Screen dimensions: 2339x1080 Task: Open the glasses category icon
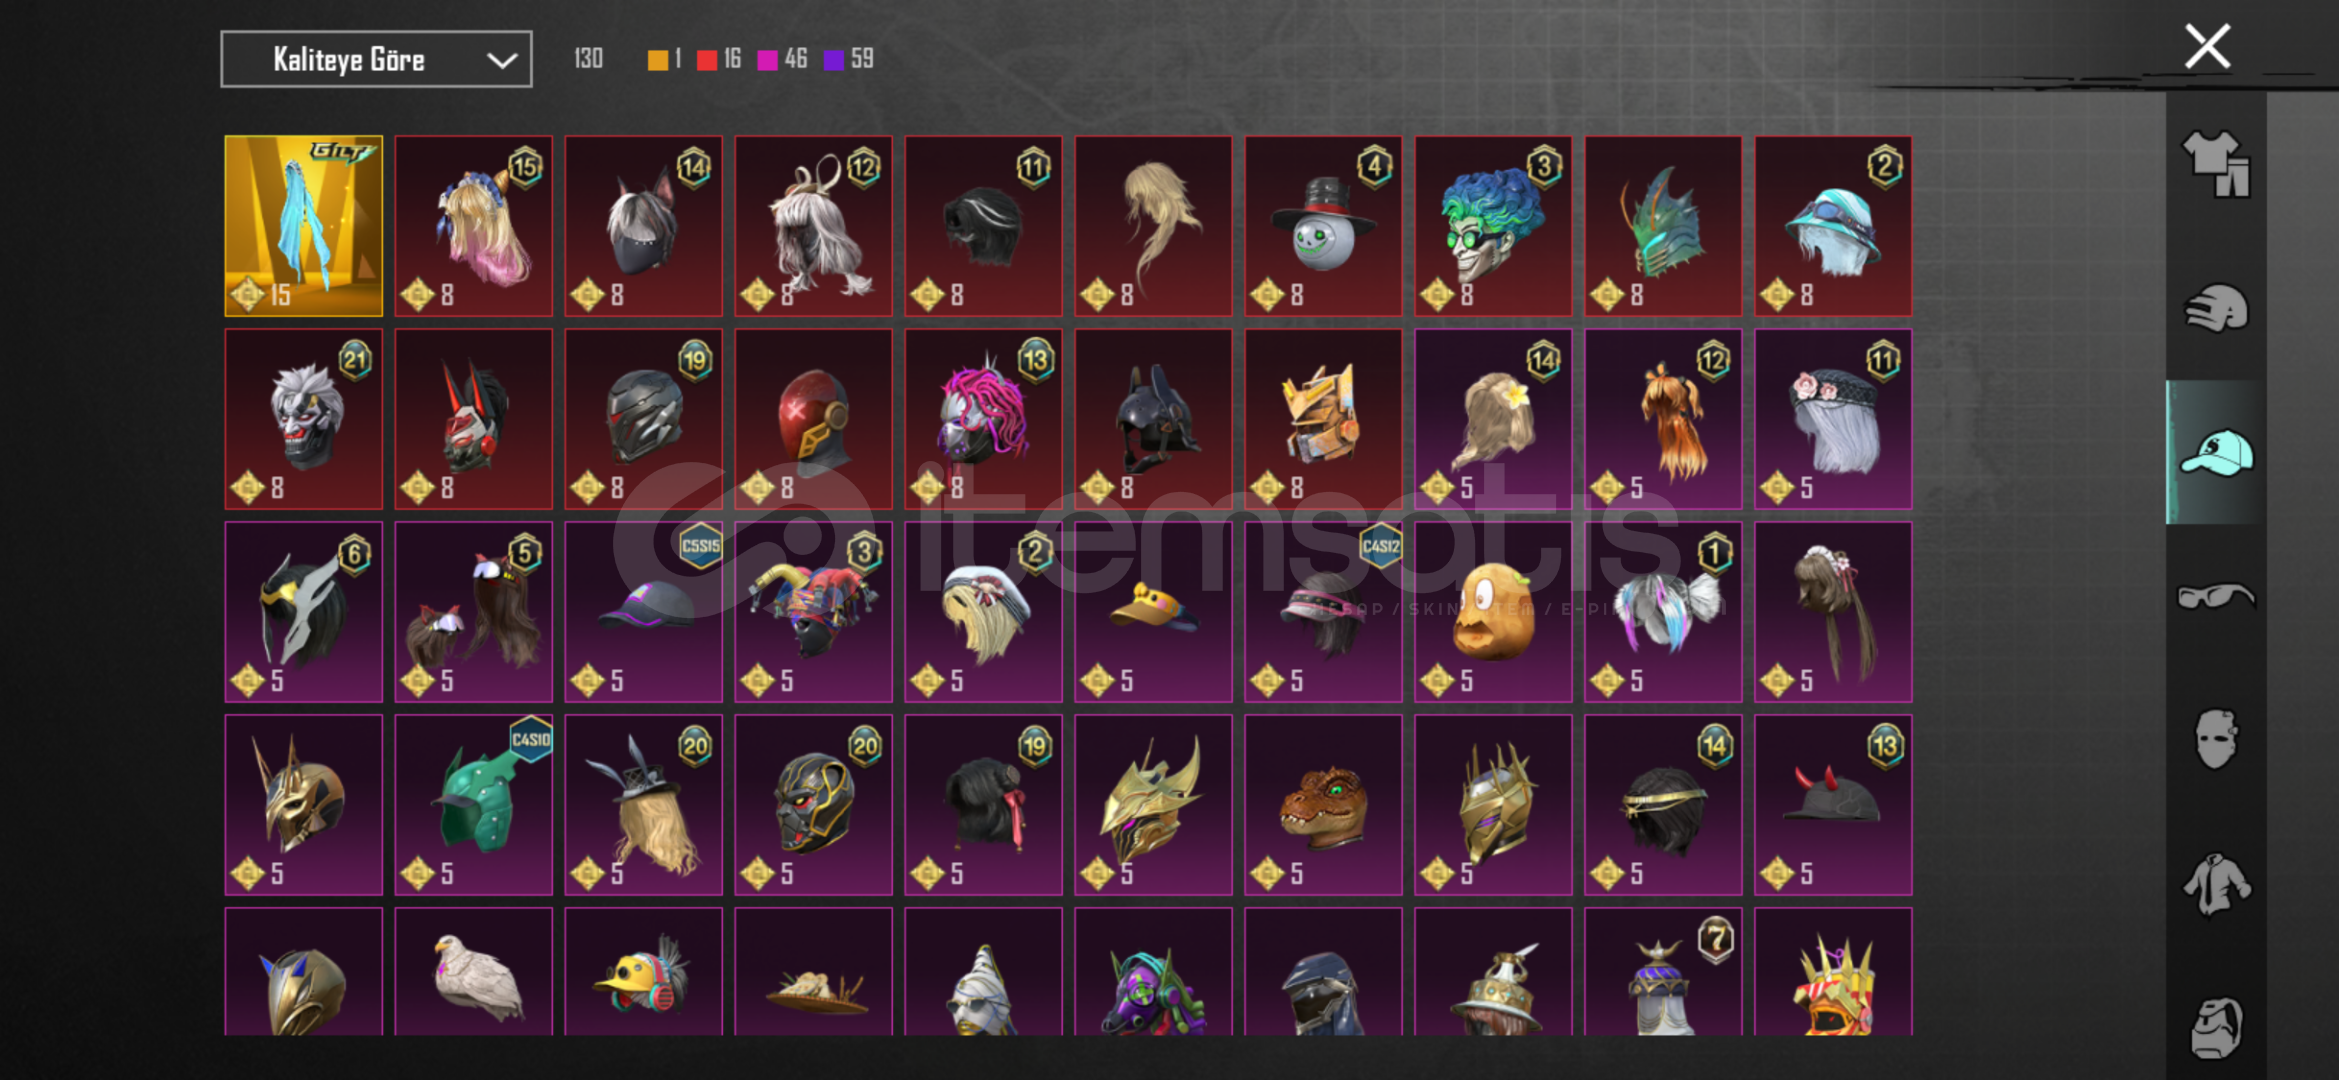click(2216, 596)
